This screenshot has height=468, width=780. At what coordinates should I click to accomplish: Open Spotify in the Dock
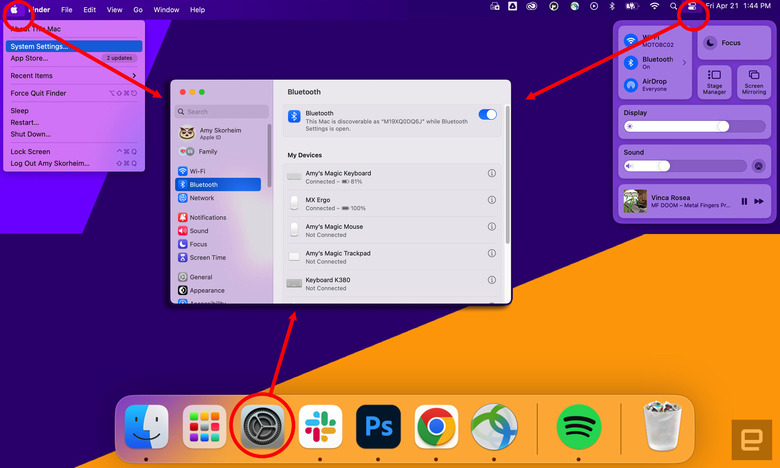(578, 427)
